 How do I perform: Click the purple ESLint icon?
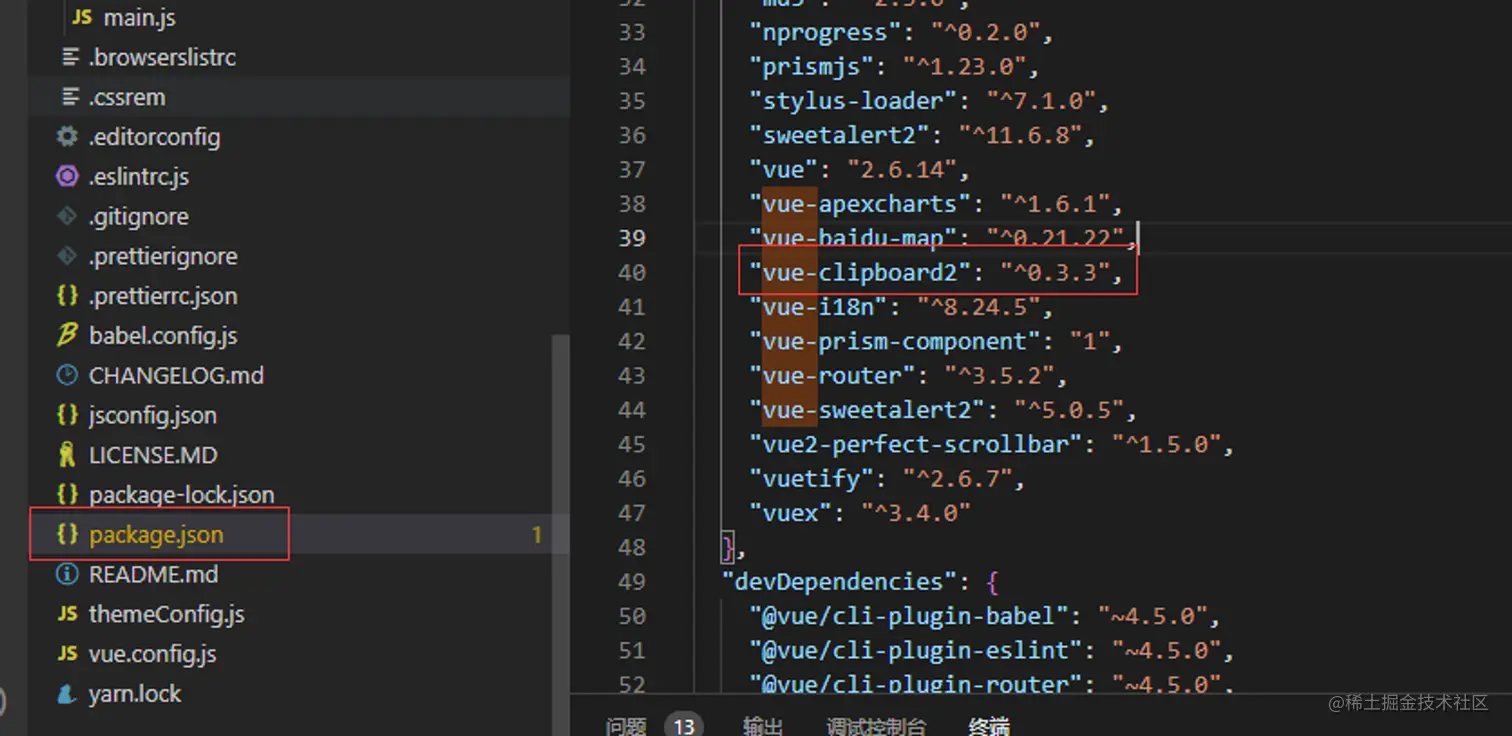(x=67, y=177)
